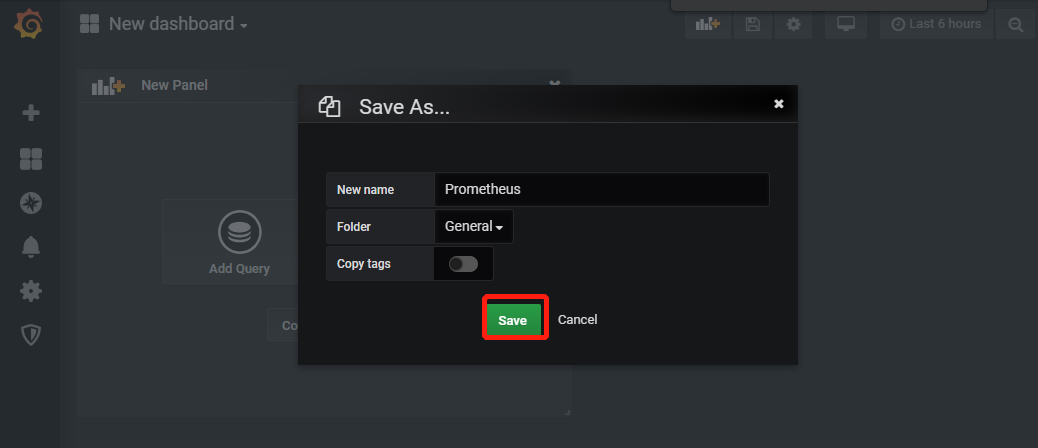The image size is (1038, 448).
Task: Expand the General folder dropdown
Action: [474, 226]
